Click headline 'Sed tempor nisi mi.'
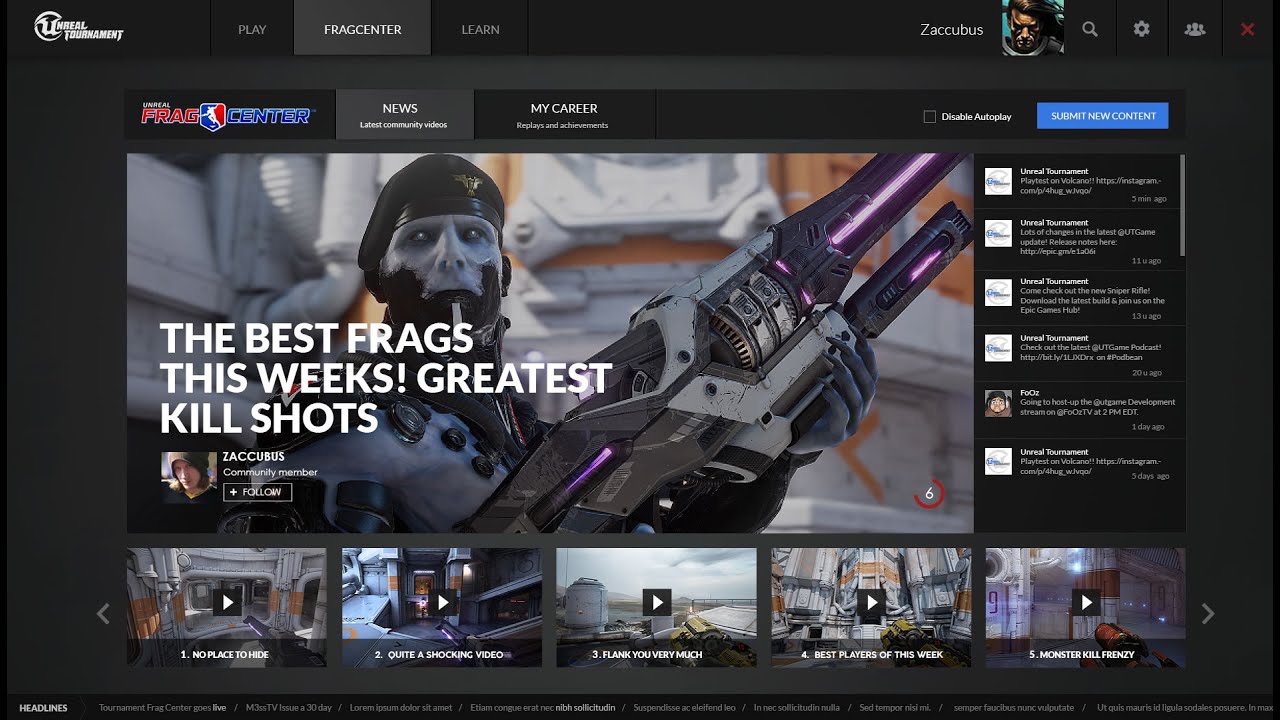The height and width of the screenshot is (720, 1280). click(x=895, y=708)
